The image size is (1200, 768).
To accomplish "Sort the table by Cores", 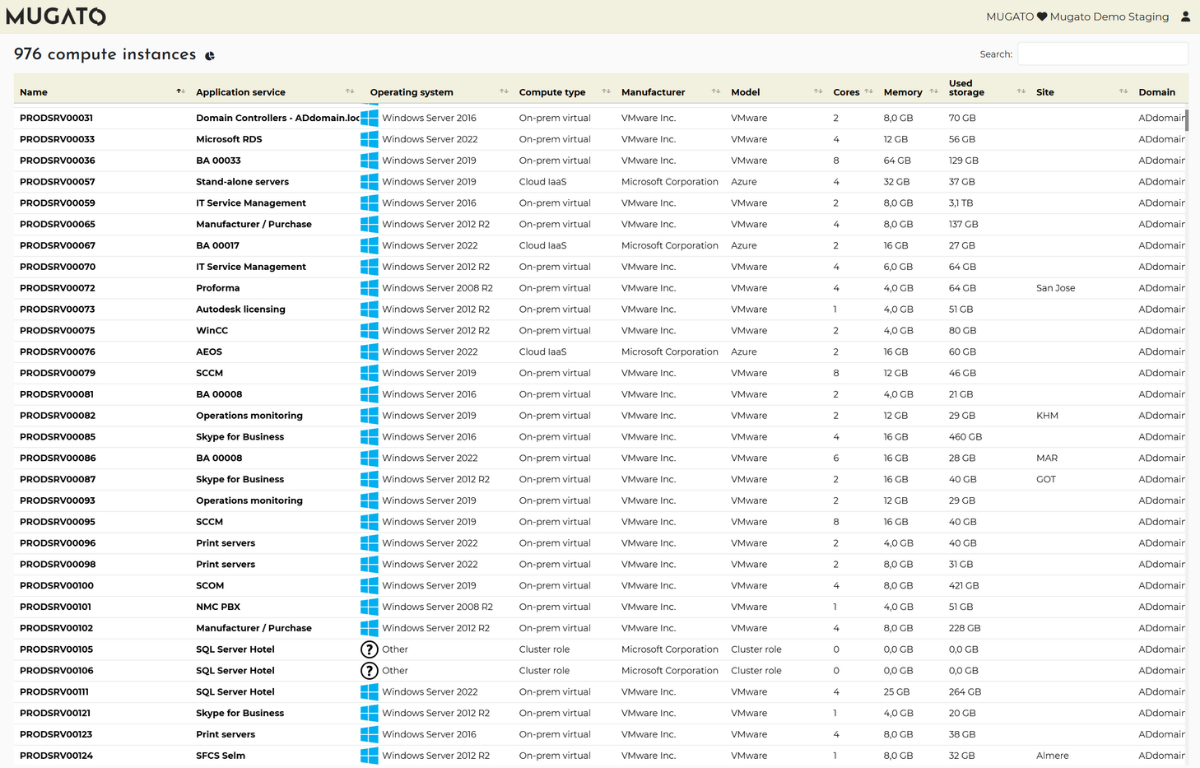I will pos(846,92).
